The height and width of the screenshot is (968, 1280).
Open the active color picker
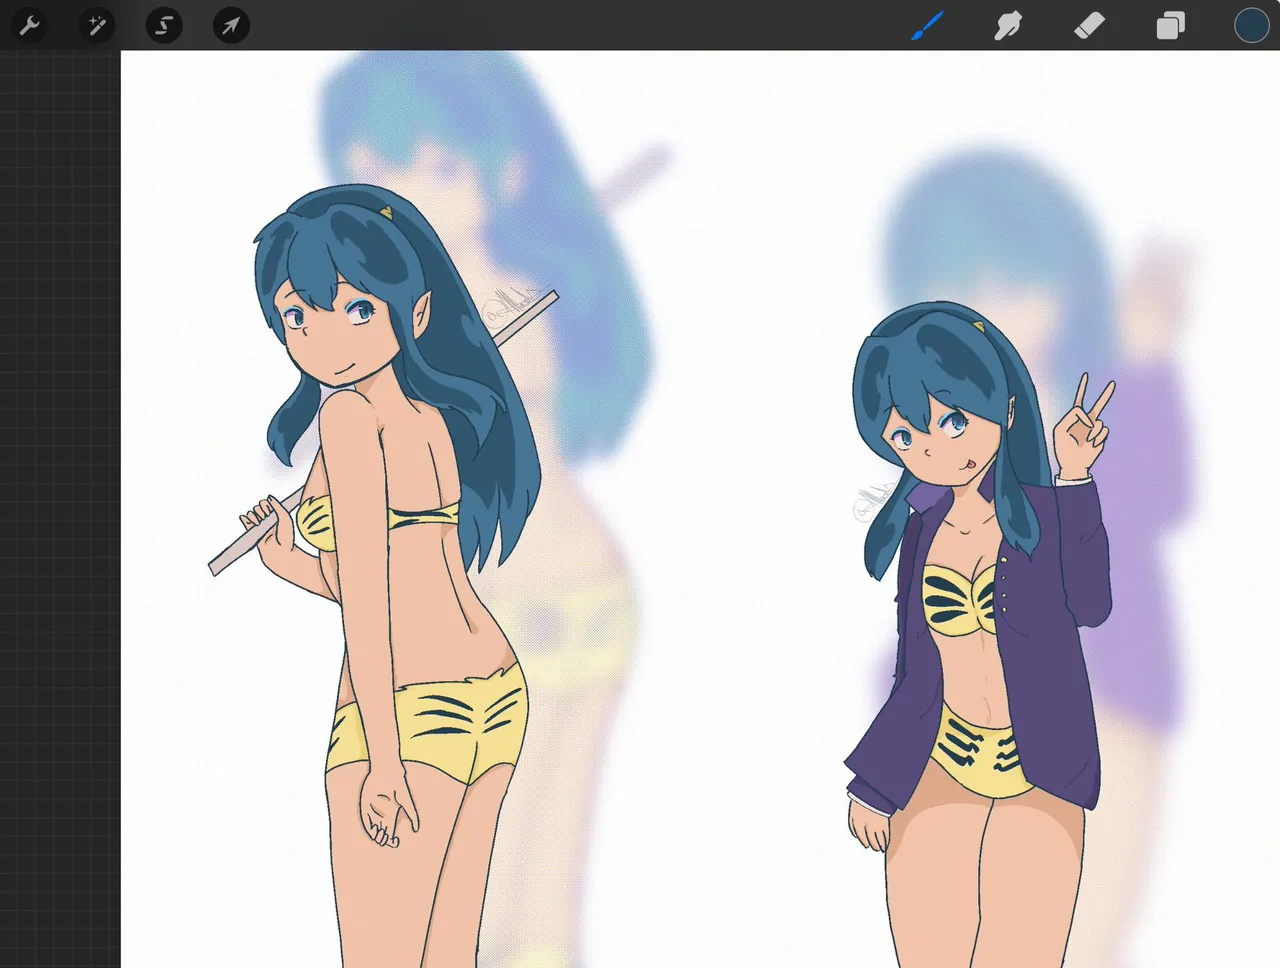1251,25
